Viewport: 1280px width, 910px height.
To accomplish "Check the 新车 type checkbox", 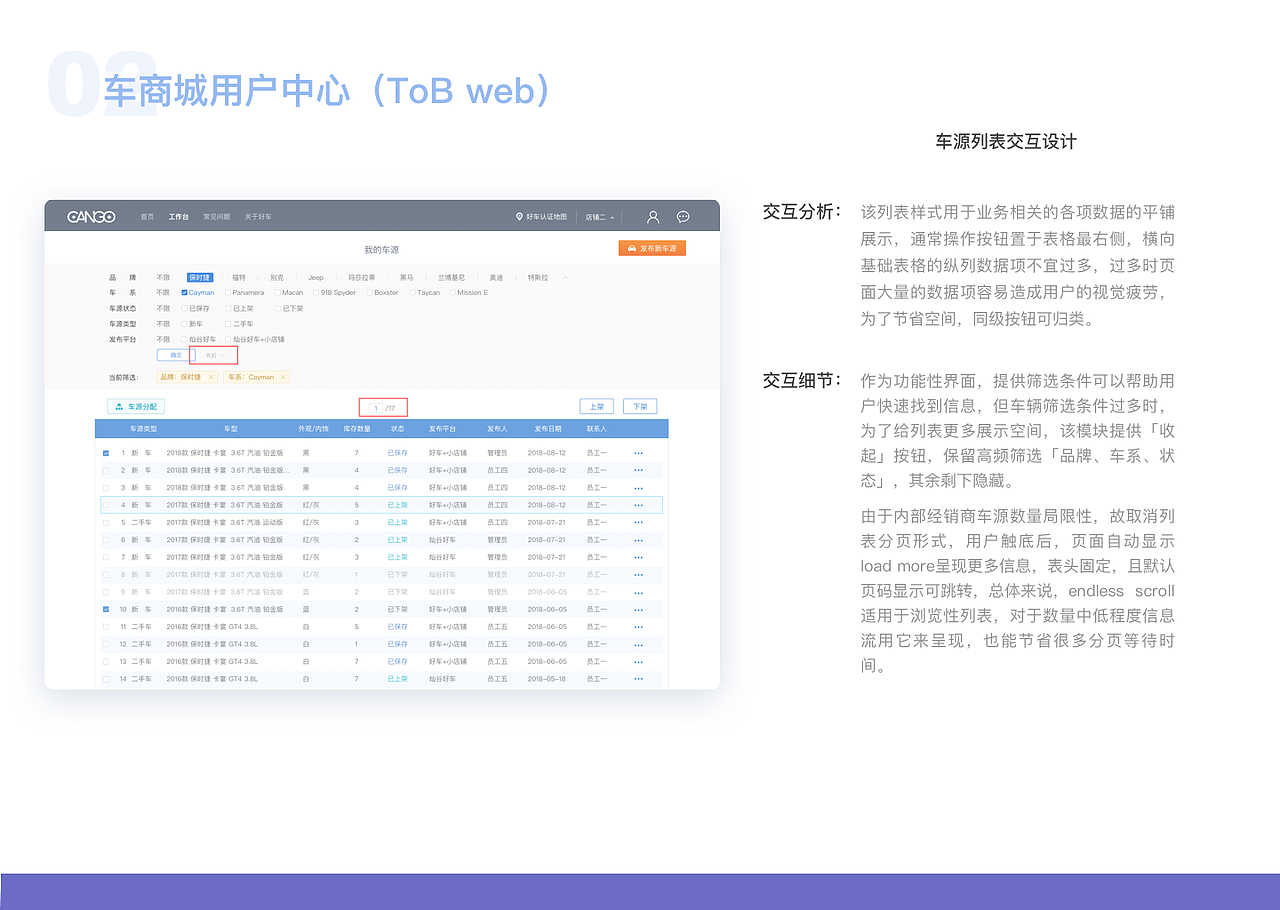I will [x=184, y=324].
